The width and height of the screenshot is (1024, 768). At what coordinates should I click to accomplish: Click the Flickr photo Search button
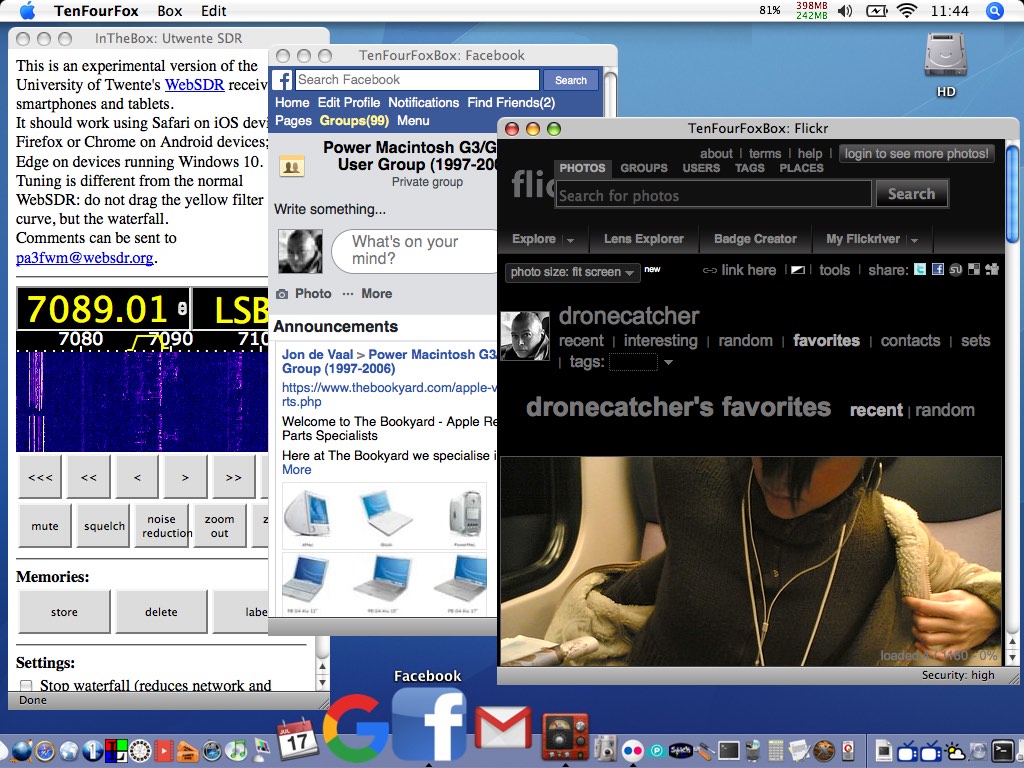[x=912, y=194]
